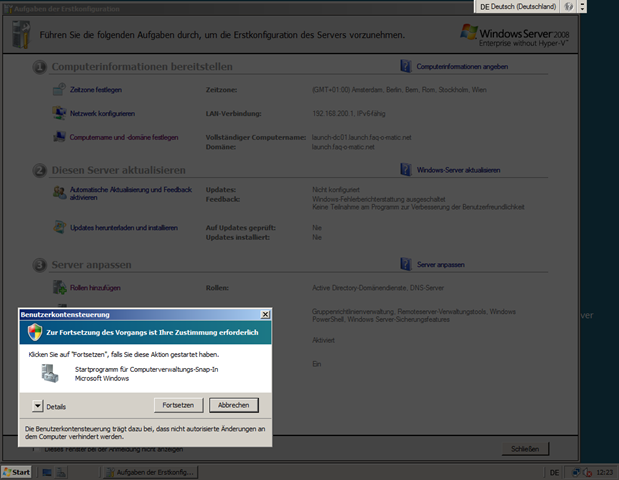
Task: Click Windows-Fehlerberichterstattung ausgeschaltet text
Action: (379, 199)
